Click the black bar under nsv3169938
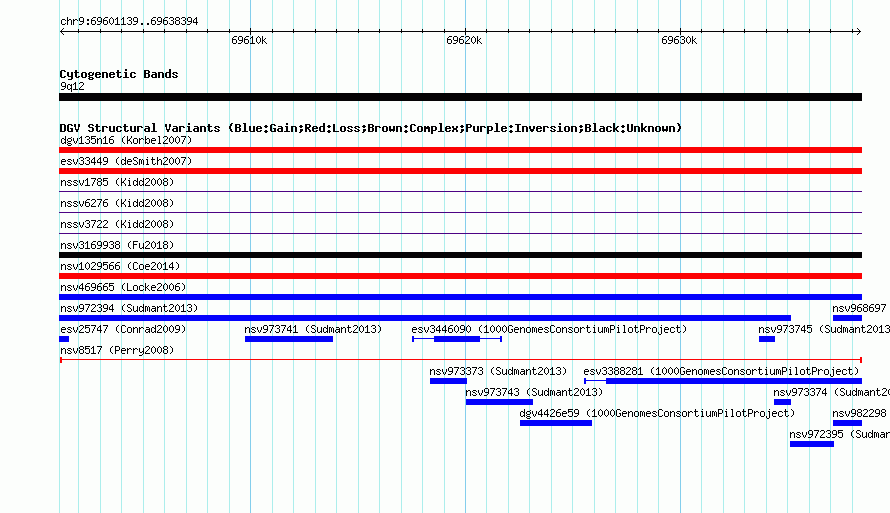The image size is (890, 513). click(x=460, y=255)
